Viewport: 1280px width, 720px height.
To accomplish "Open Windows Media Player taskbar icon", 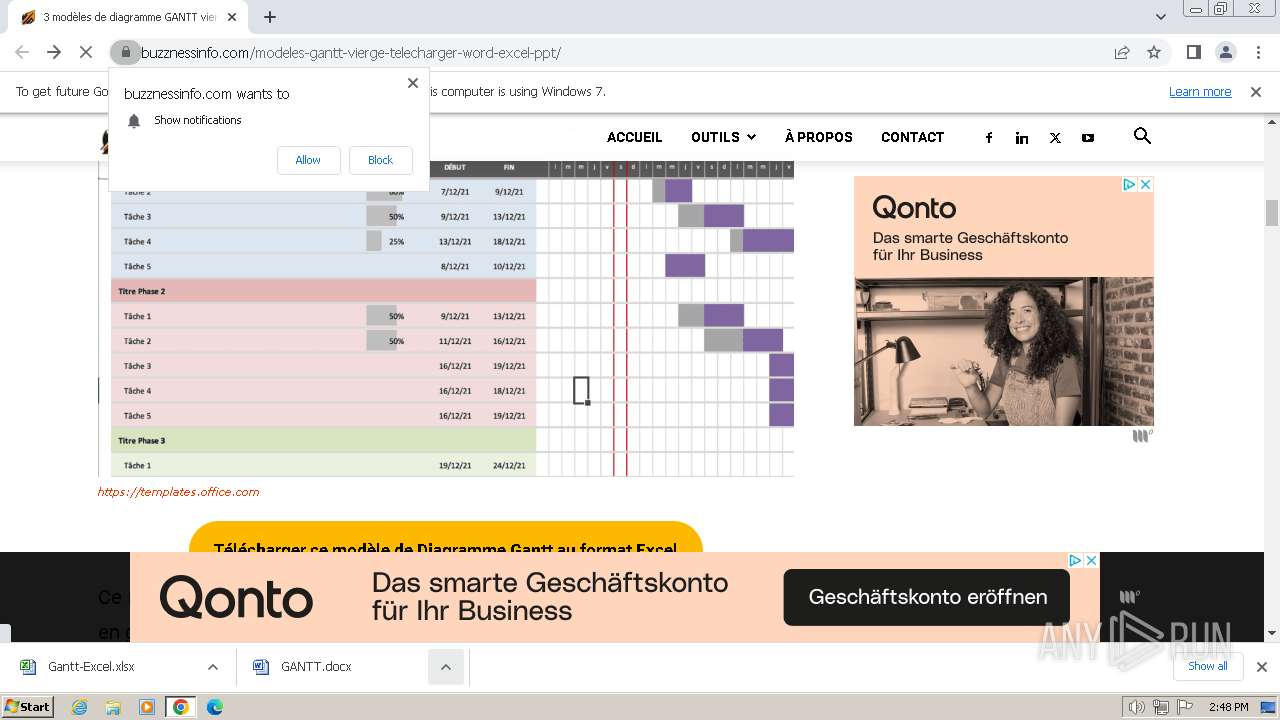I will [x=147, y=707].
